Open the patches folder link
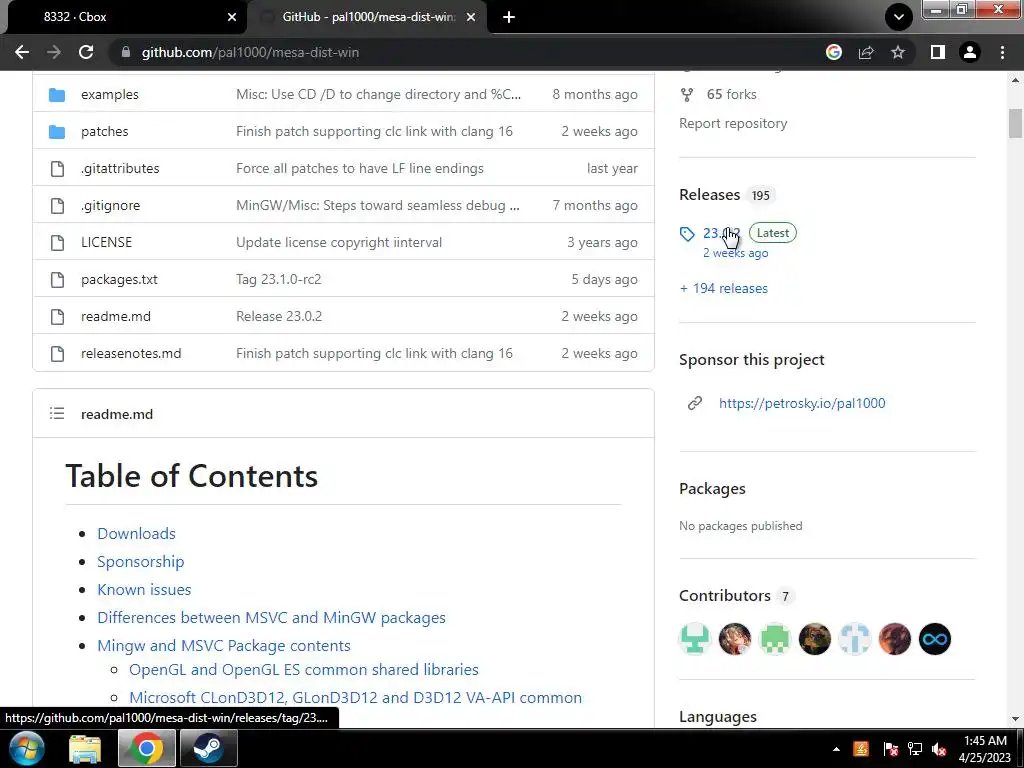Image resolution: width=1024 pixels, height=768 pixels. click(x=104, y=131)
